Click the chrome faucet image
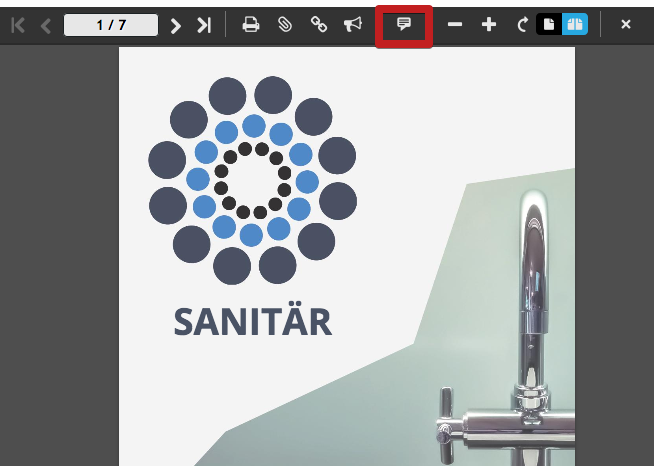The width and height of the screenshot is (654, 466). tap(530, 330)
